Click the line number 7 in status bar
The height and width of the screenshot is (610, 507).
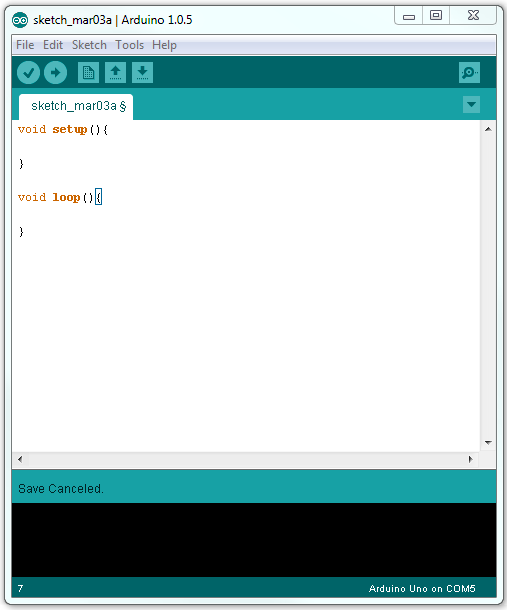20,588
